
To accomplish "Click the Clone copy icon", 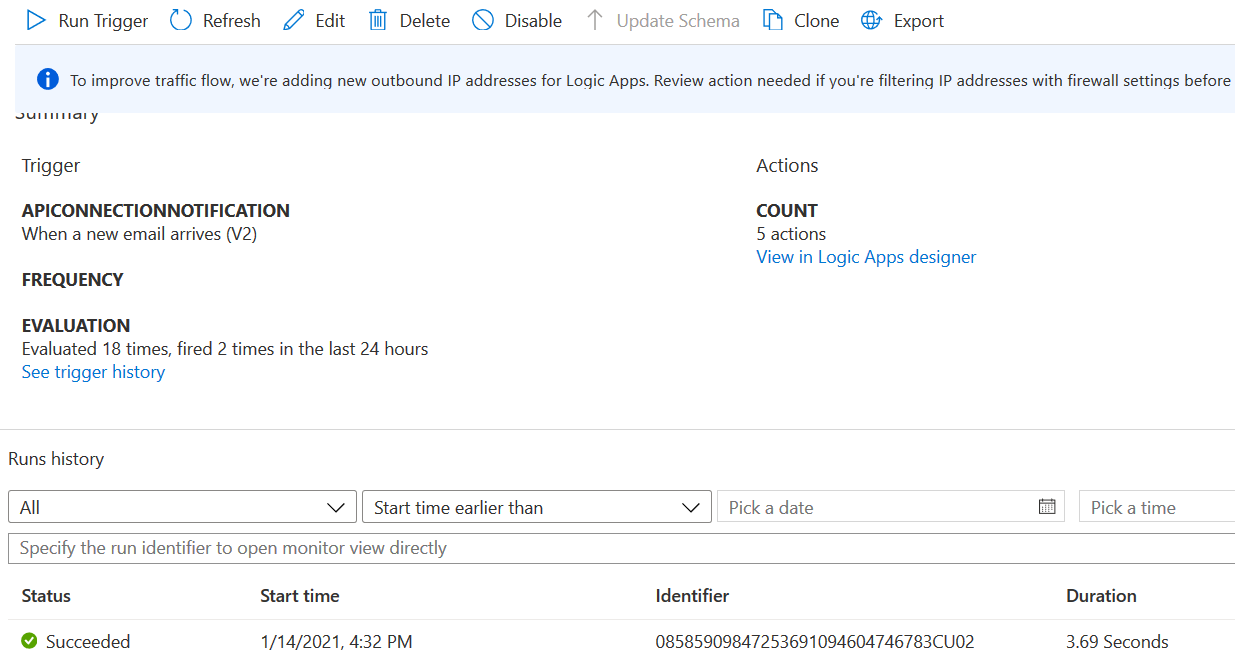I will coord(772,20).
